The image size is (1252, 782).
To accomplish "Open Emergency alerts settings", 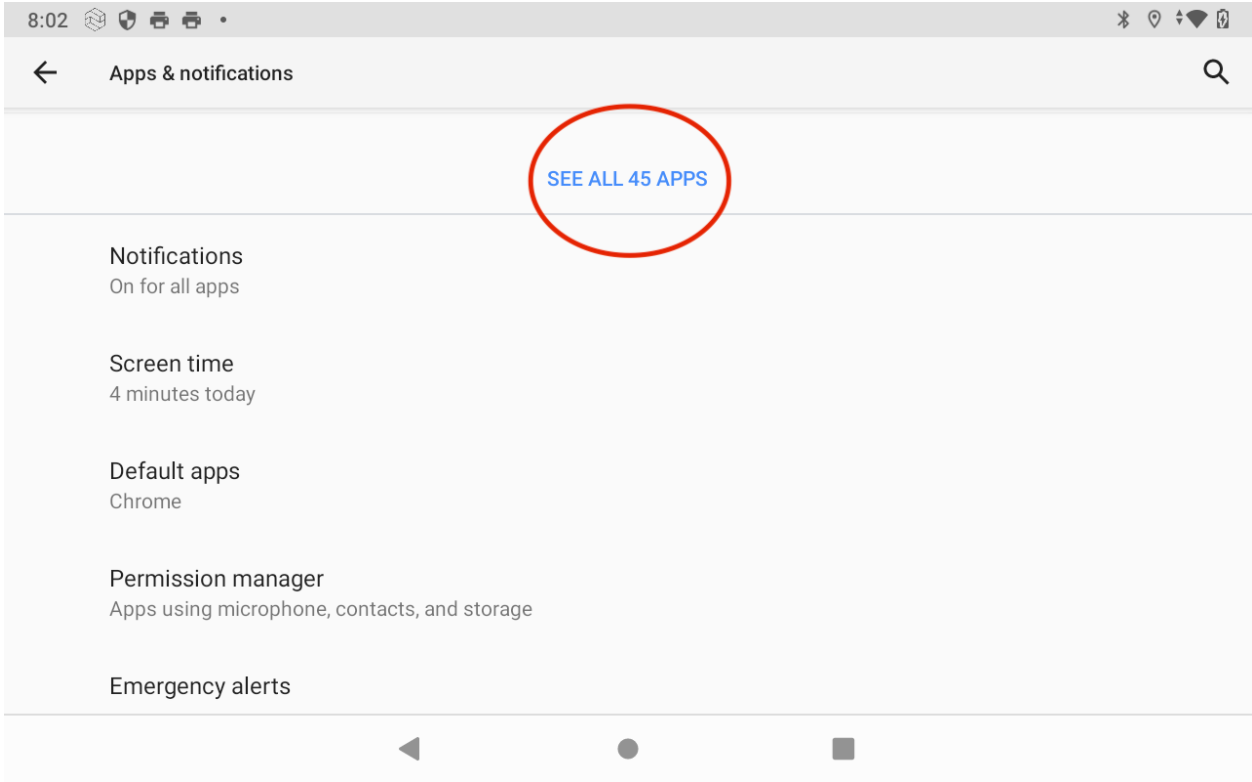I will click(x=200, y=686).
